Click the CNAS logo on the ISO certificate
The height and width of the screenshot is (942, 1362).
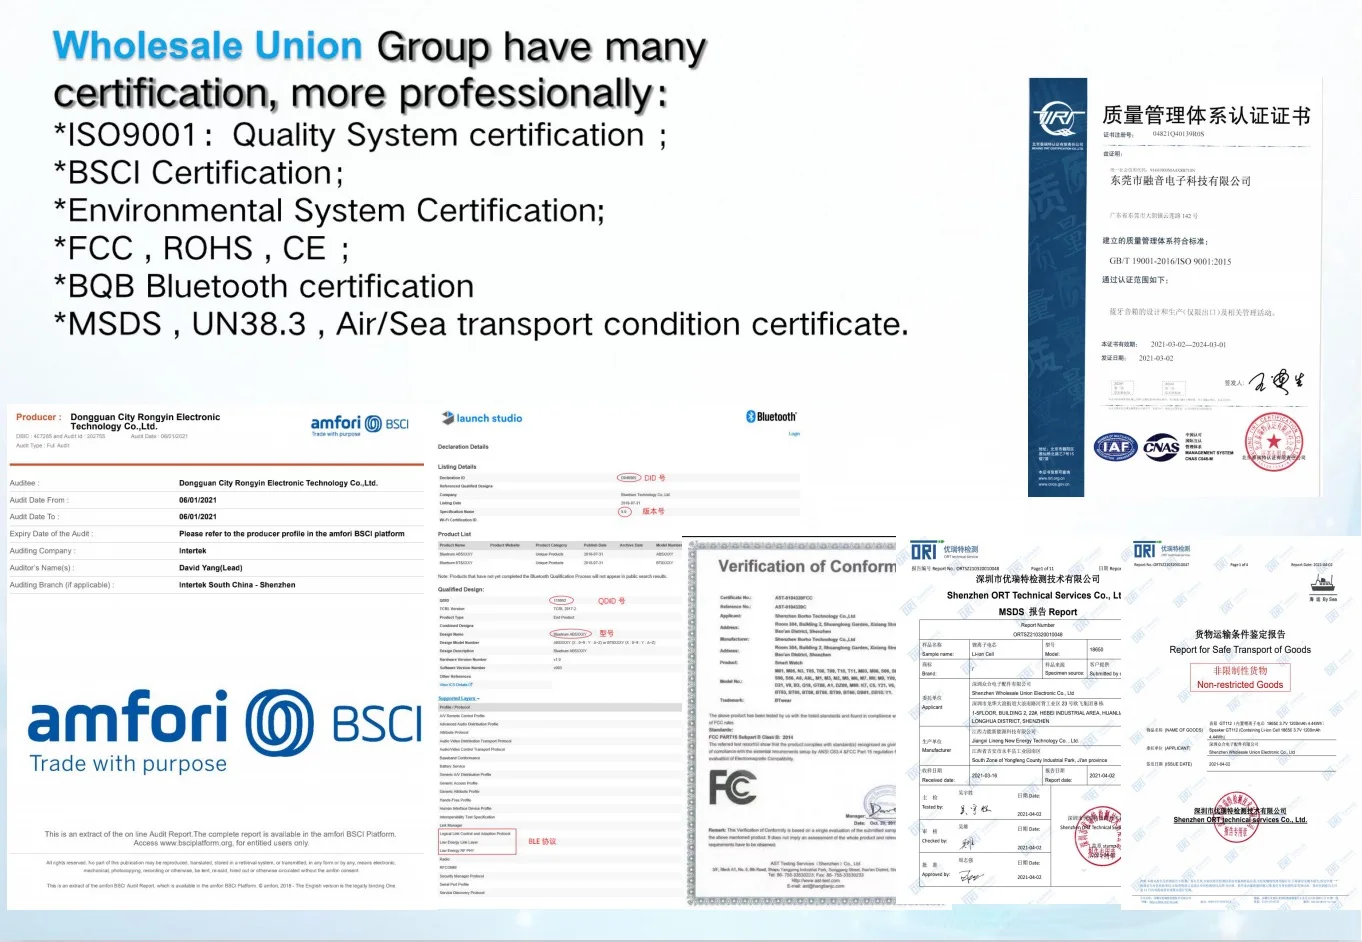click(1161, 447)
